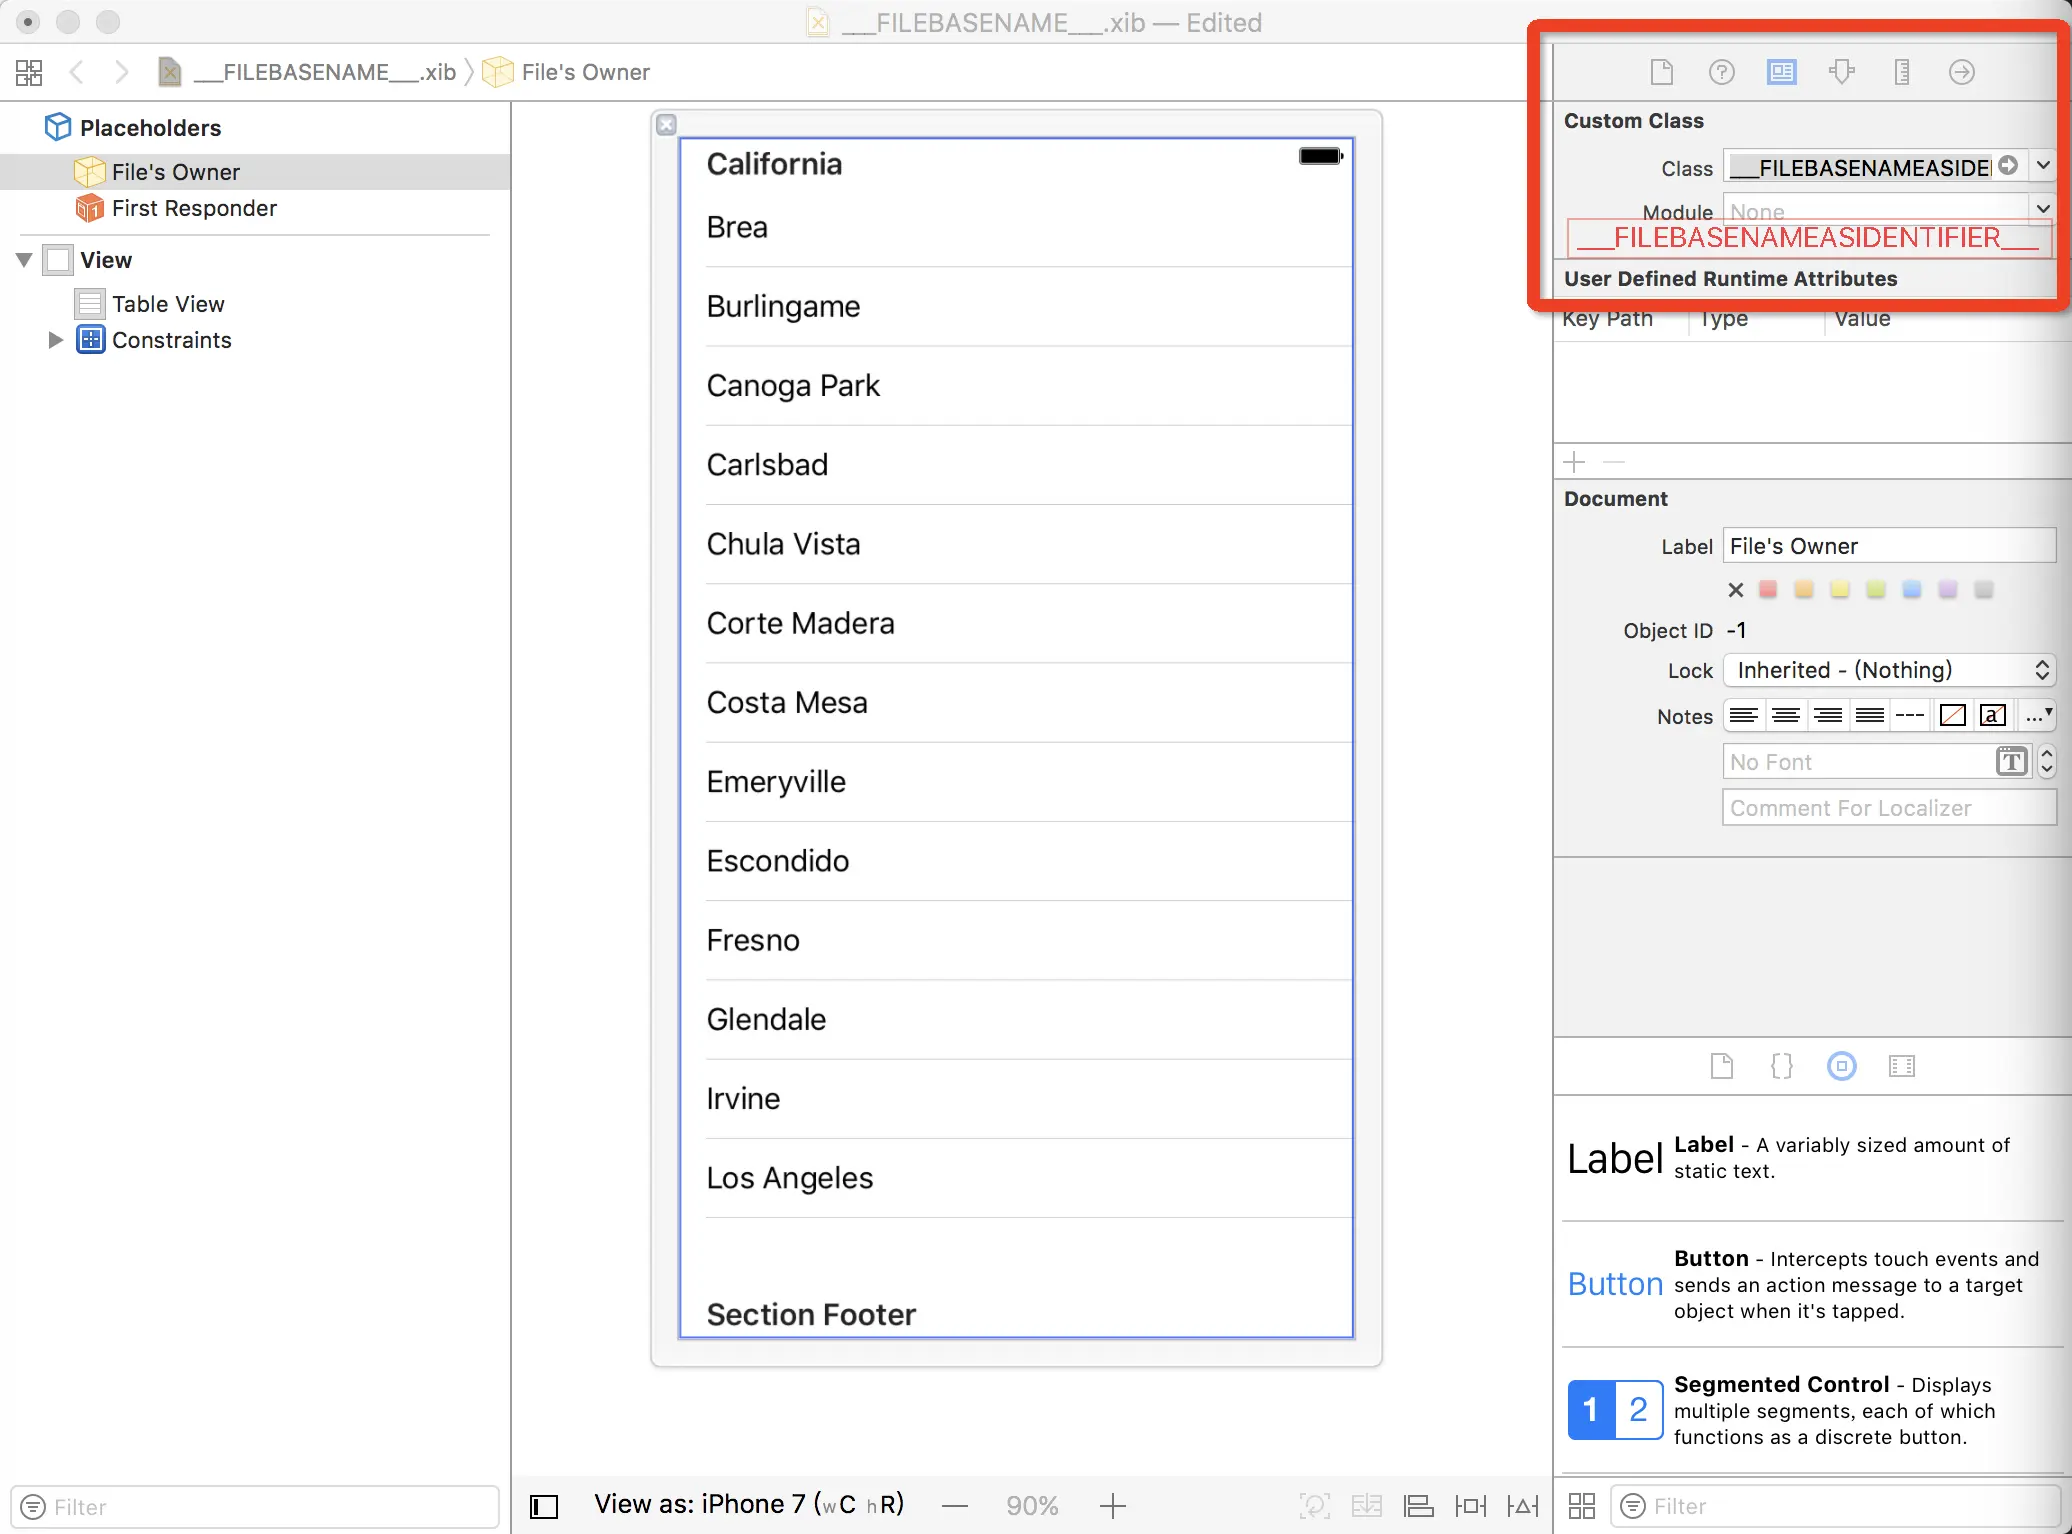Open the Identity inspector tab

[1781, 72]
